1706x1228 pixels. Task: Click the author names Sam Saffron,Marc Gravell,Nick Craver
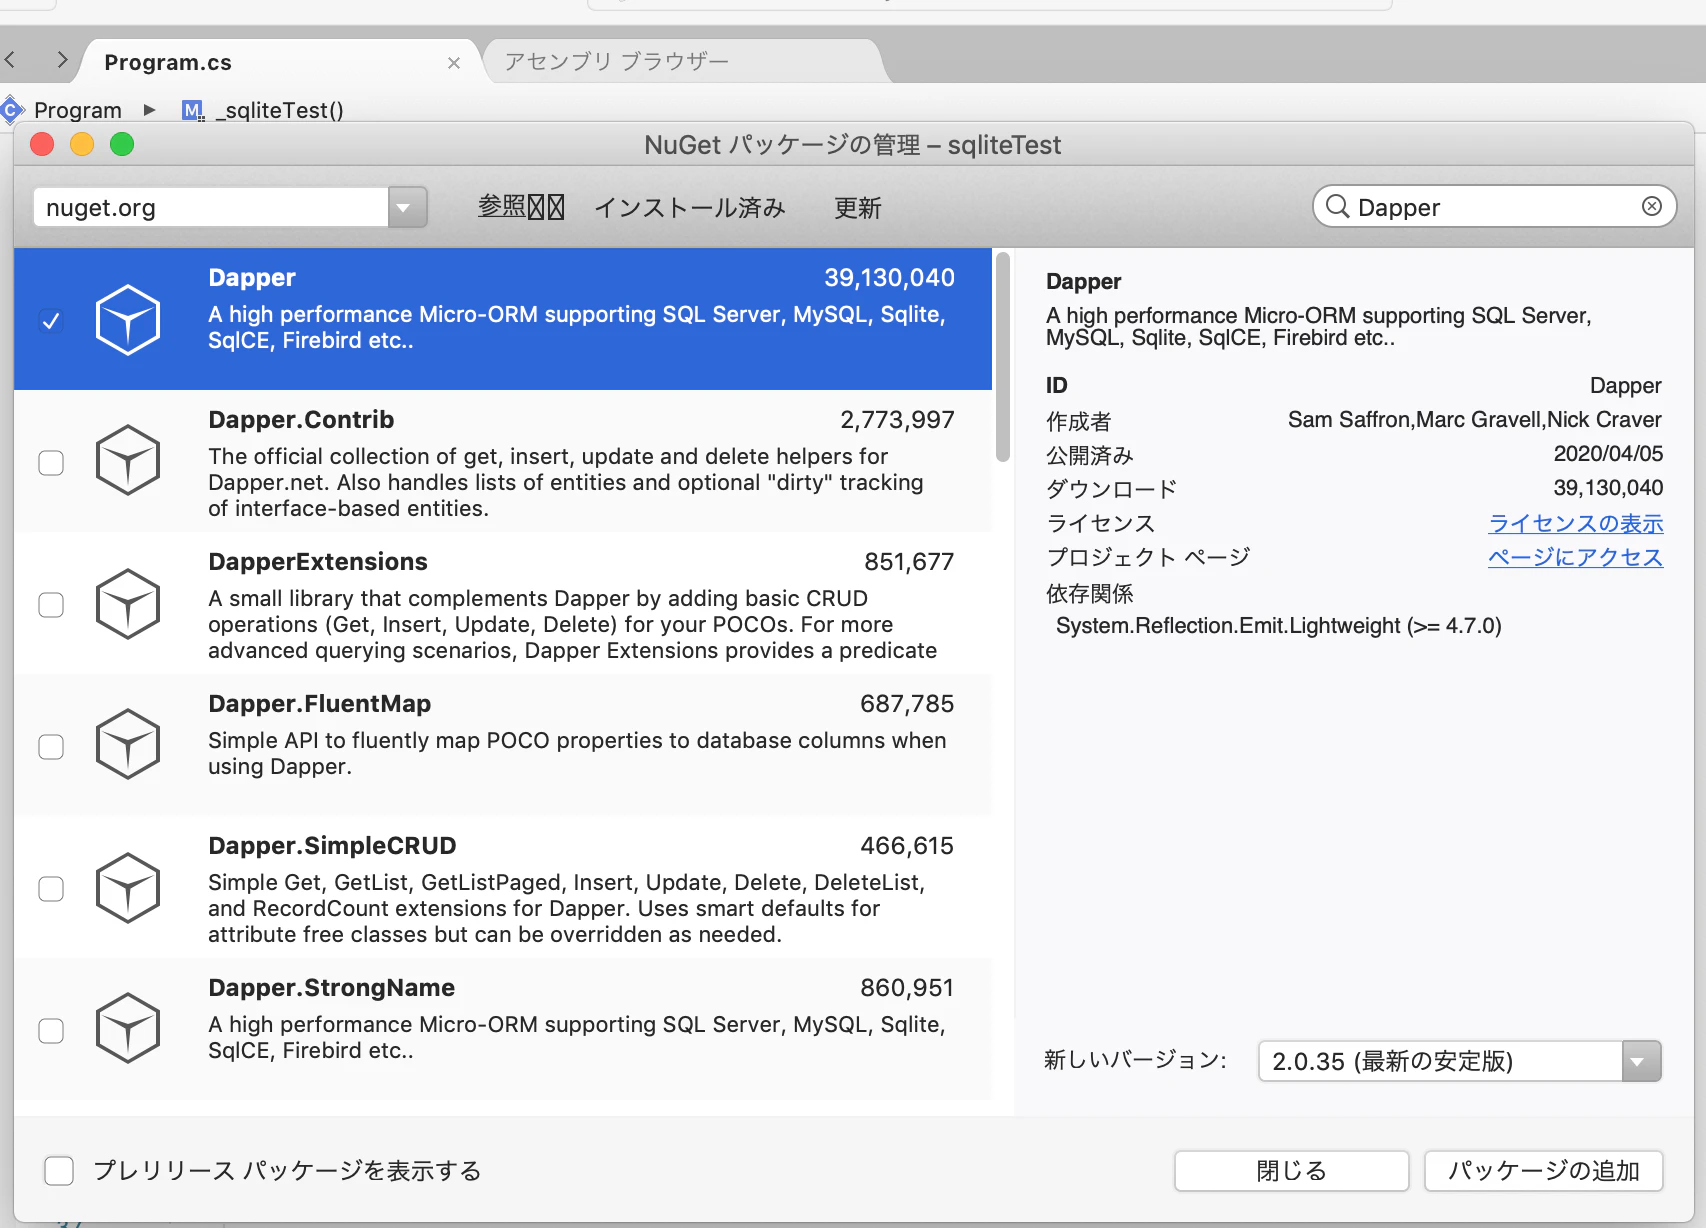(x=1475, y=420)
